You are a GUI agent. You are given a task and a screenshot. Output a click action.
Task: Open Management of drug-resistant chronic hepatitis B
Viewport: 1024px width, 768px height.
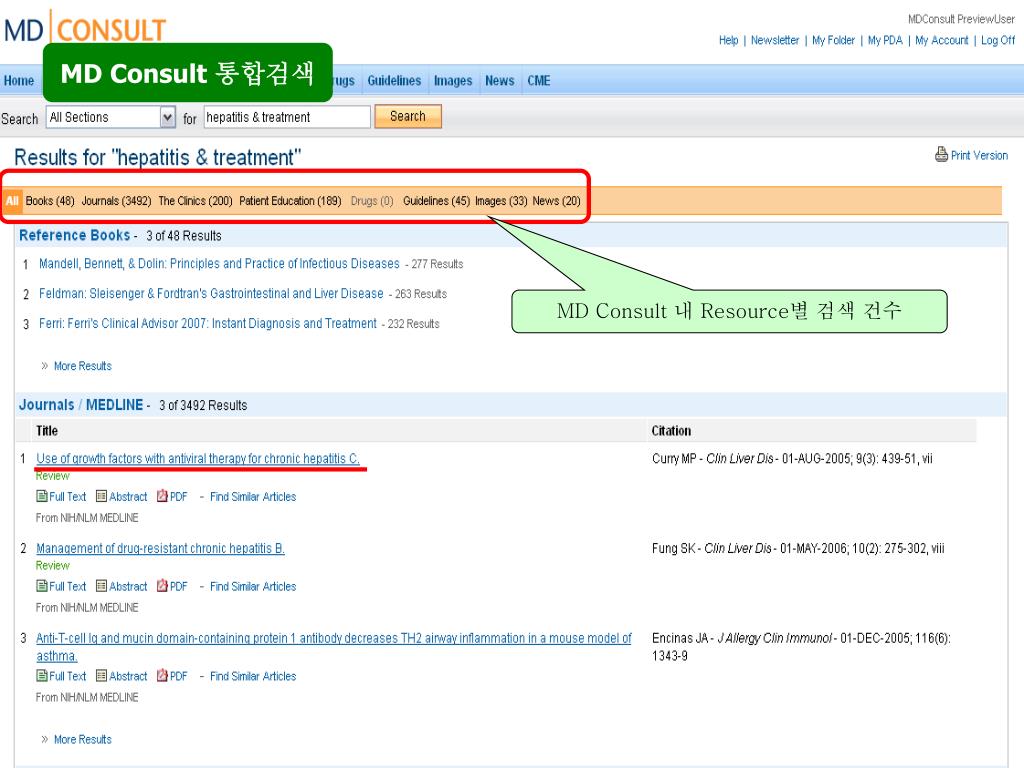161,548
